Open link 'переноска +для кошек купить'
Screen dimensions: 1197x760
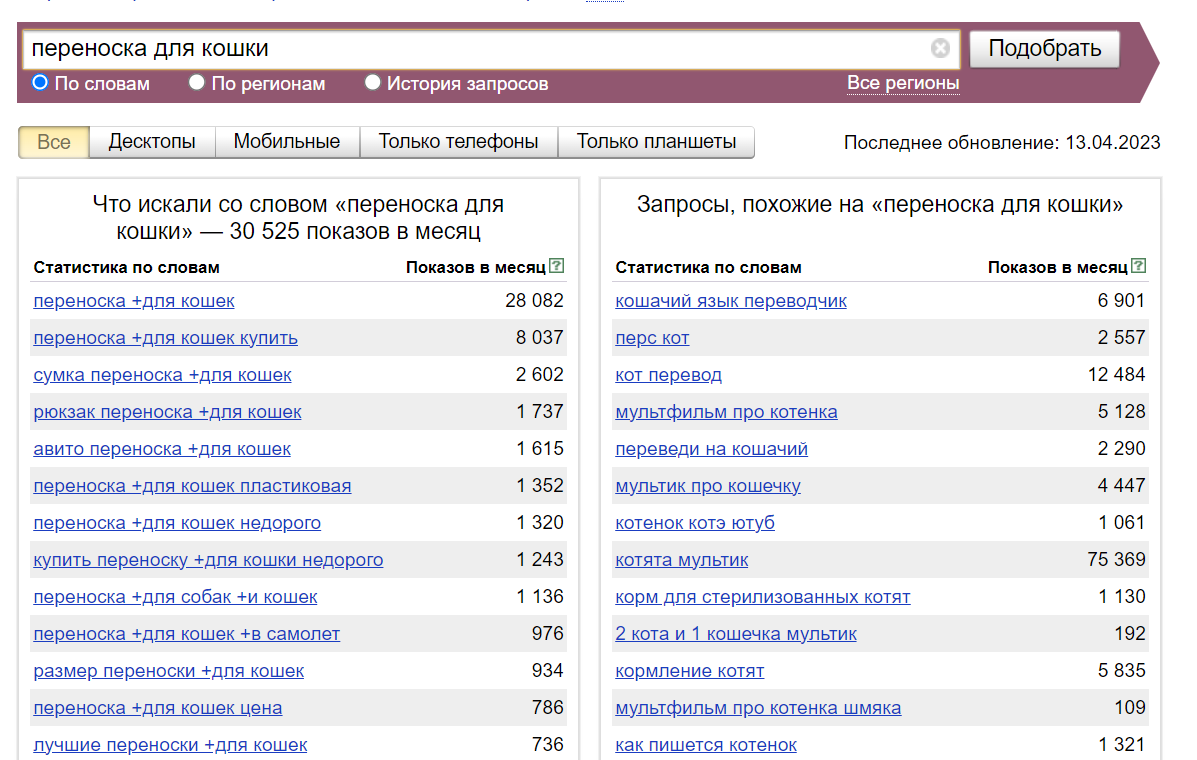tap(166, 338)
